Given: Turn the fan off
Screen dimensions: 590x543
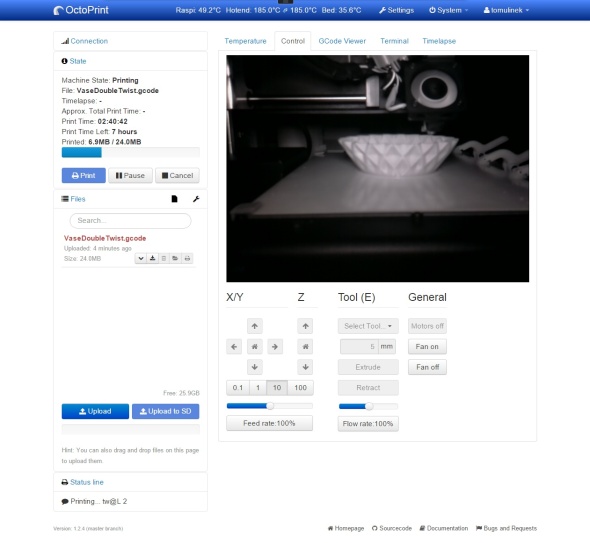Looking at the screenshot, I should pyautogui.click(x=427, y=367).
